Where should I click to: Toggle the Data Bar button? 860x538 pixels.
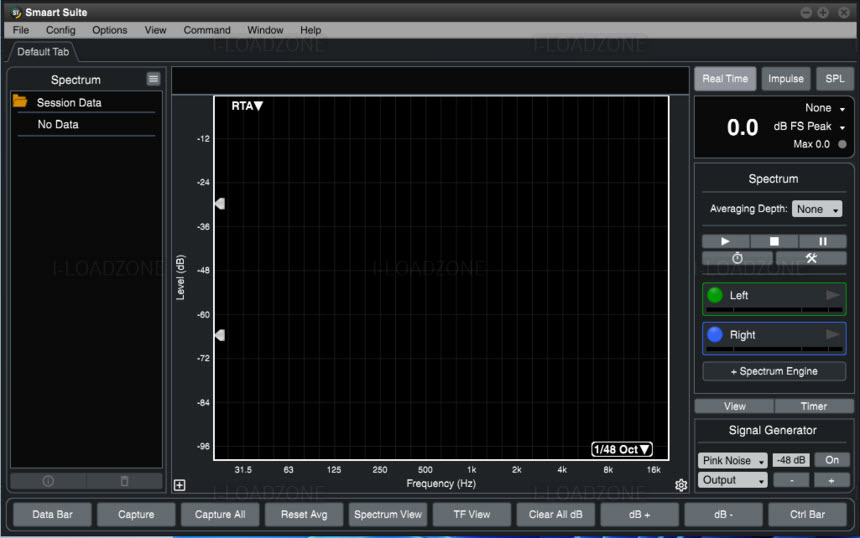pos(52,514)
